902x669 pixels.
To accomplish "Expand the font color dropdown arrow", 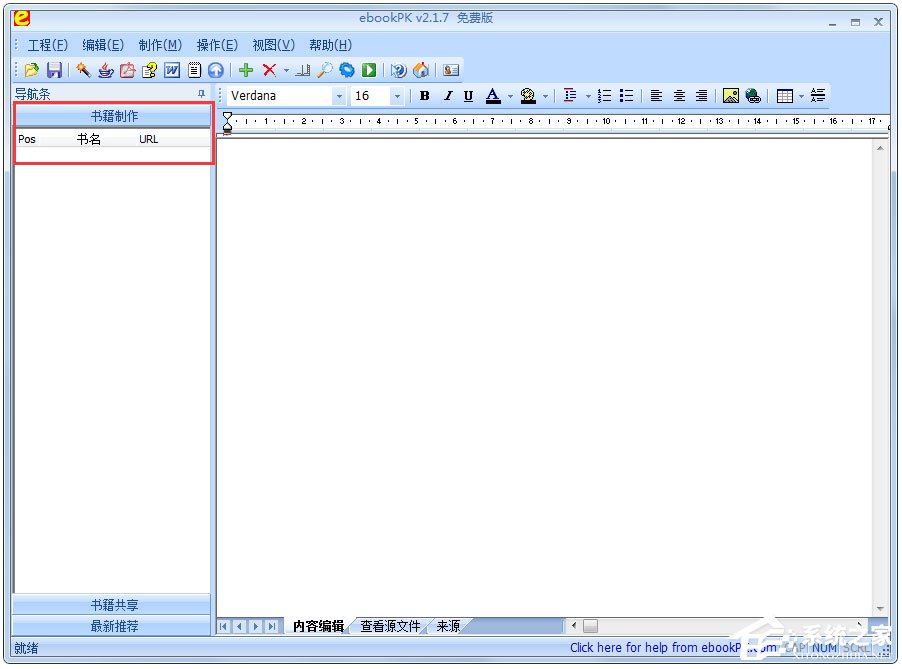I will (510, 96).
